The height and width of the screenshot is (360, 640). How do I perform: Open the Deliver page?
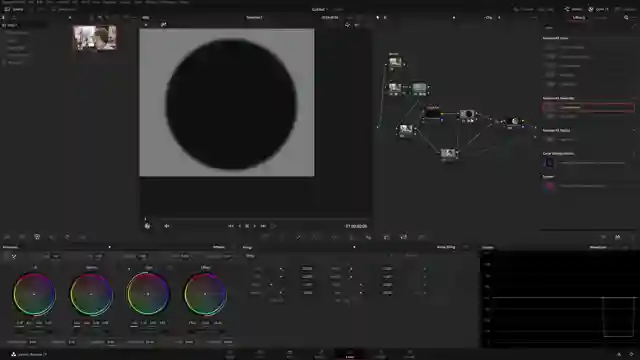[410, 354]
